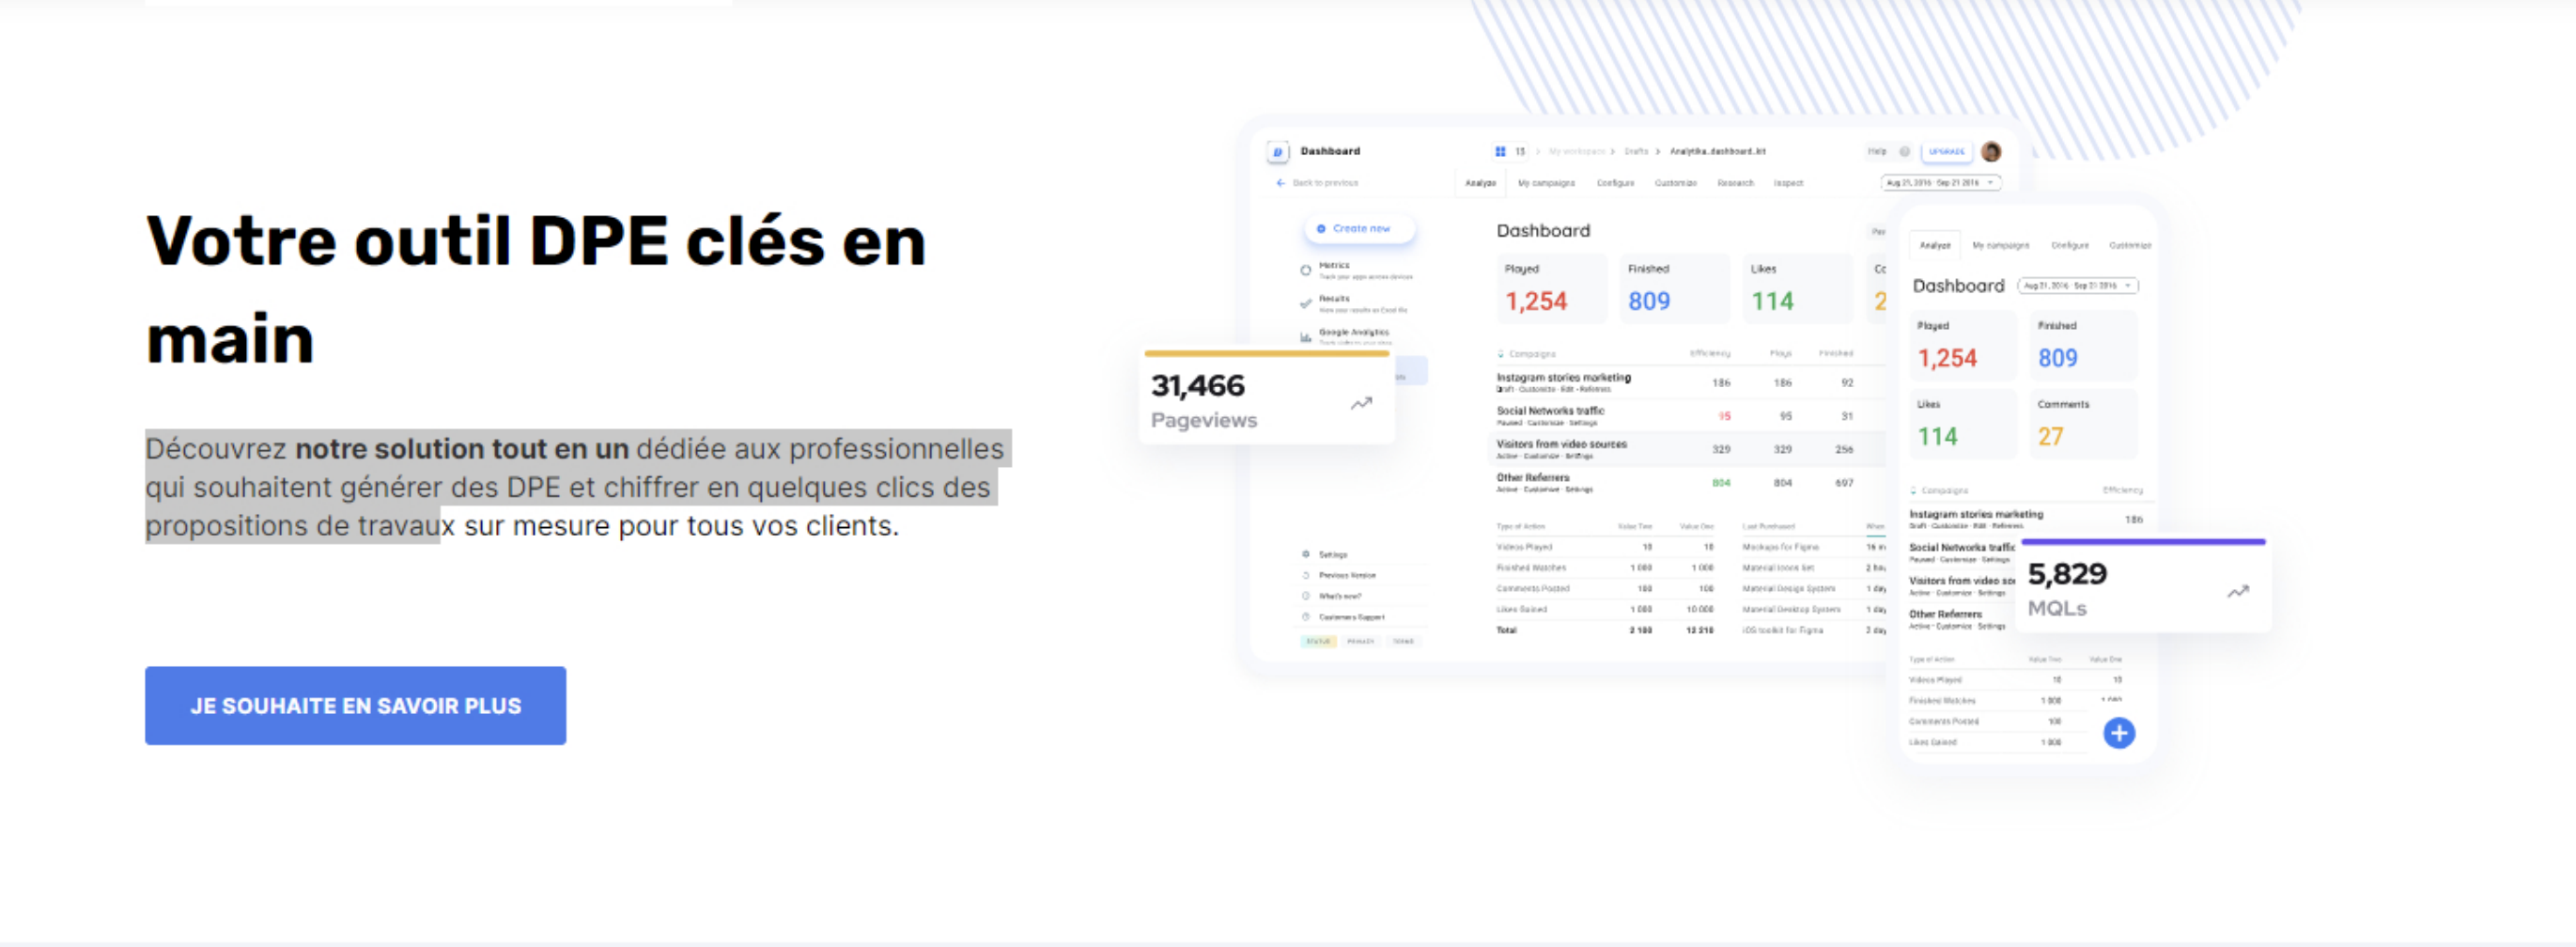Select the Metrics sidebar circle icon
Viewport: 2576px width, 947px height.
[1305, 270]
